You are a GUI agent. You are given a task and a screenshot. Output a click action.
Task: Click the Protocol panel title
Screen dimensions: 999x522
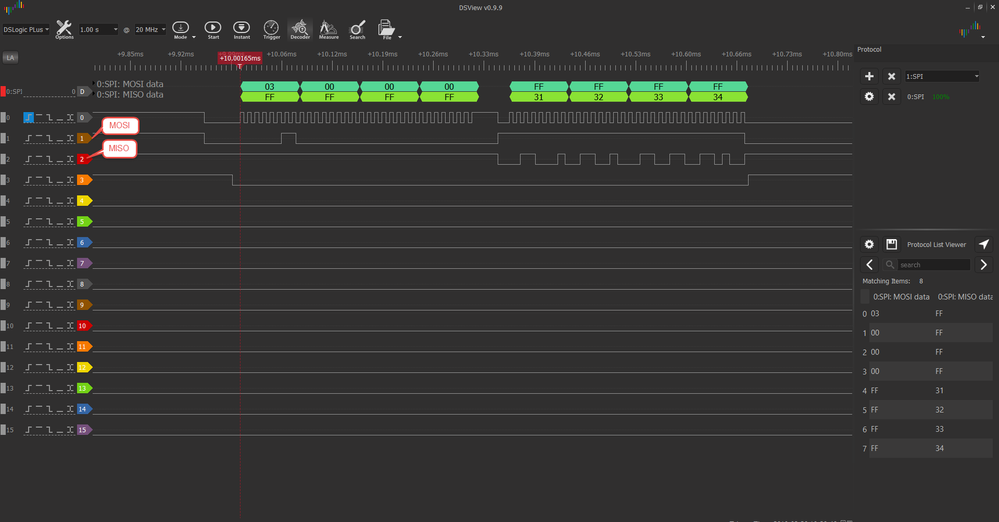point(869,49)
